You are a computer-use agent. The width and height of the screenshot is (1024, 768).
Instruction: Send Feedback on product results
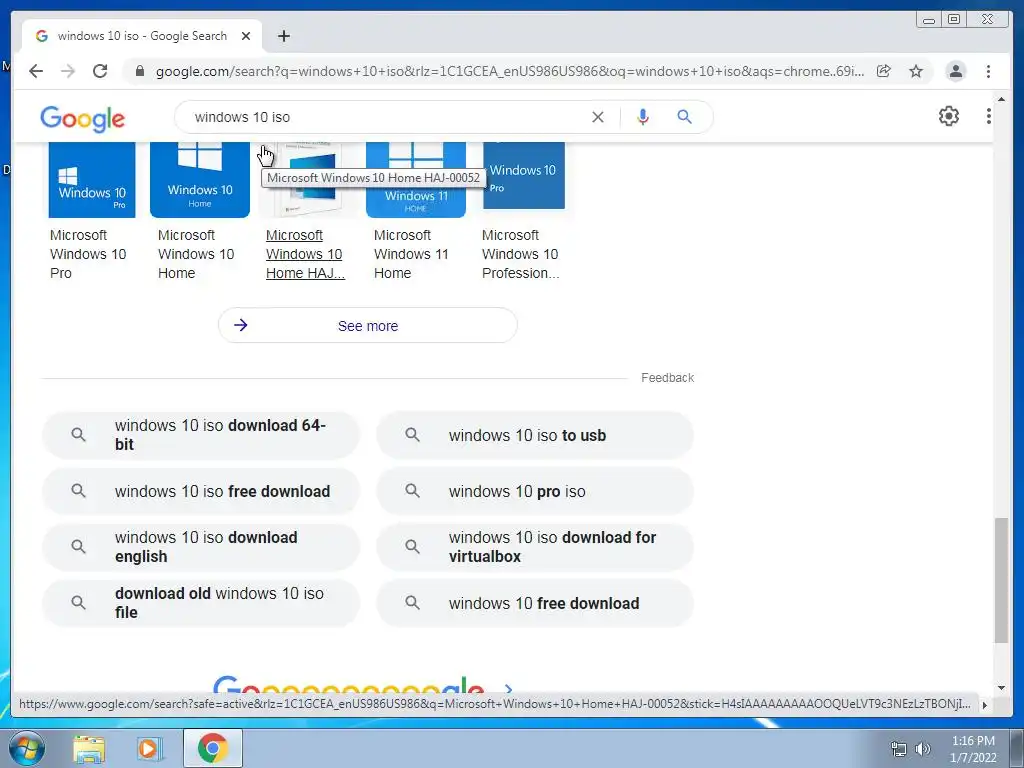pyautogui.click(x=667, y=377)
